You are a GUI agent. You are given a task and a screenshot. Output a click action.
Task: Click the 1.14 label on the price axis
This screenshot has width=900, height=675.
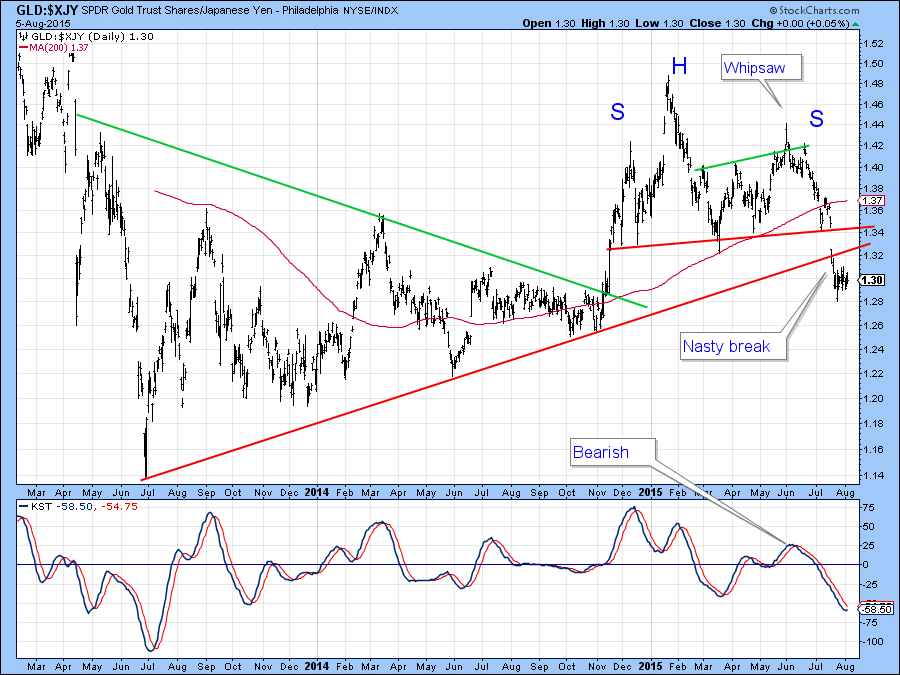tap(873, 475)
